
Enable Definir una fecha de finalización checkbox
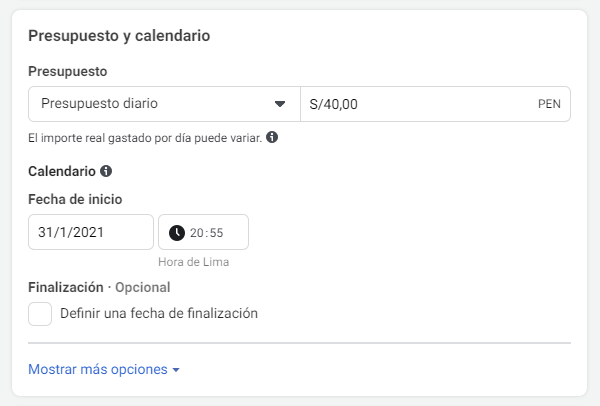pyautogui.click(x=40, y=314)
